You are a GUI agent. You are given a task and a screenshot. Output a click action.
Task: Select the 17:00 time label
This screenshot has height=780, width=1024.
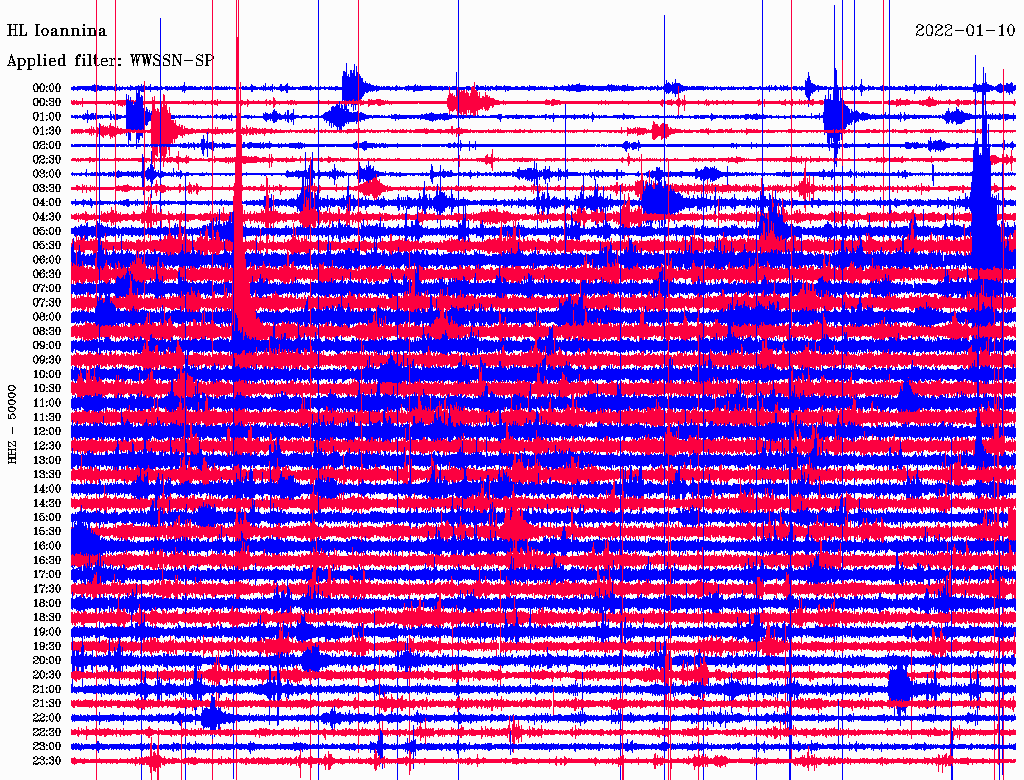coord(47,575)
